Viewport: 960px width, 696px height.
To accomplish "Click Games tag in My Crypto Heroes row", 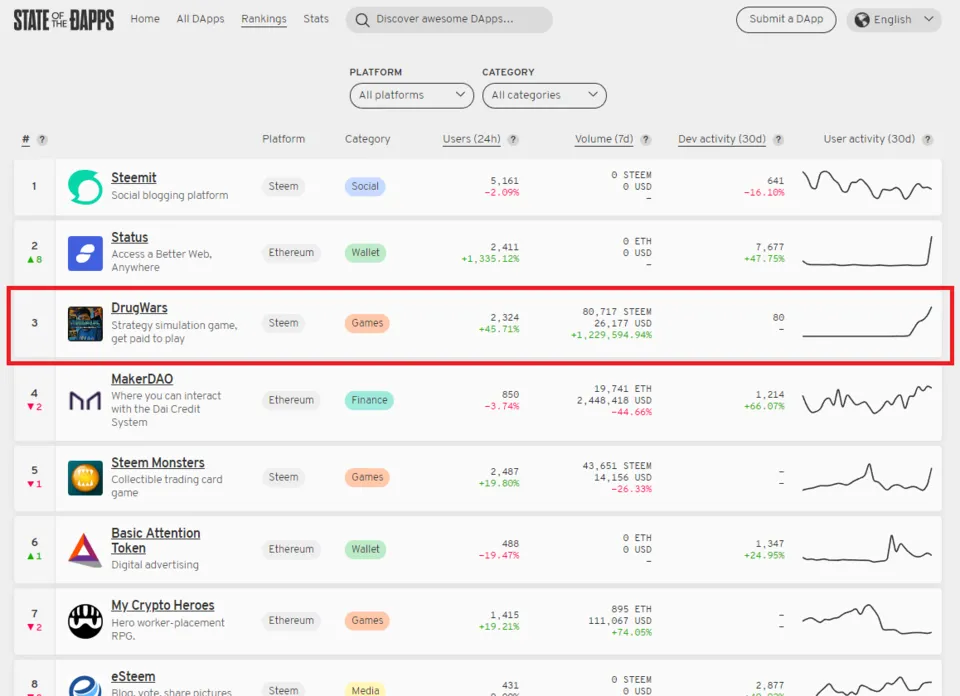I will pos(367,620).
